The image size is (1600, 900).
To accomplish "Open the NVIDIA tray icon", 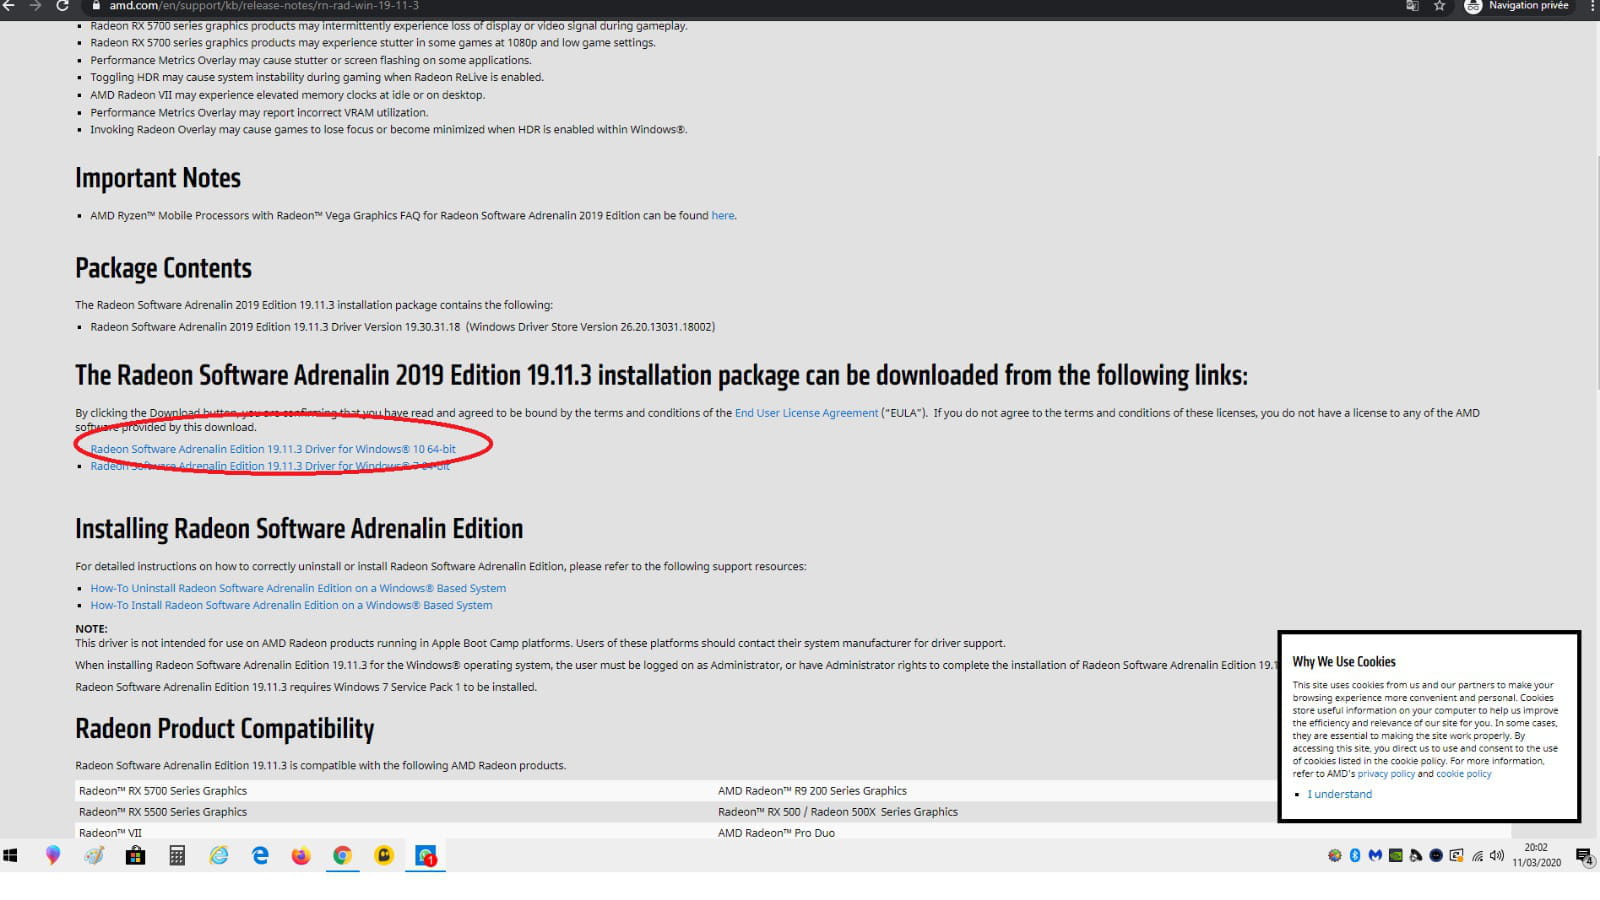I will 1395,855.
